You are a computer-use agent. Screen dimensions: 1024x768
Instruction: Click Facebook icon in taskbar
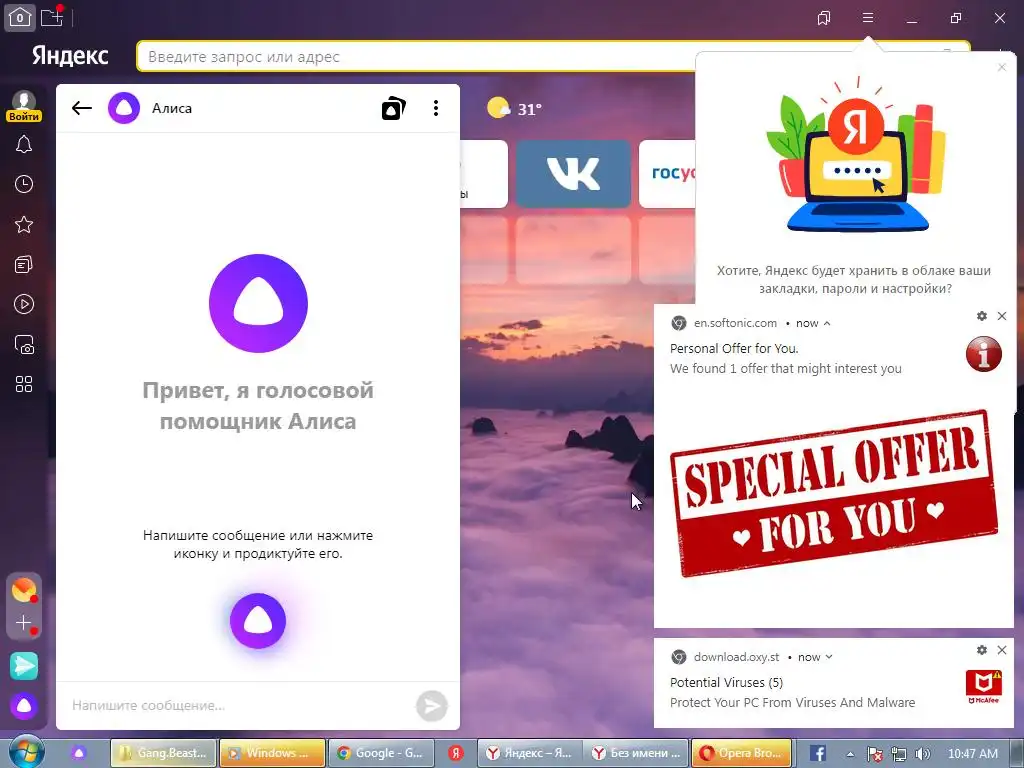click(818, 753)
